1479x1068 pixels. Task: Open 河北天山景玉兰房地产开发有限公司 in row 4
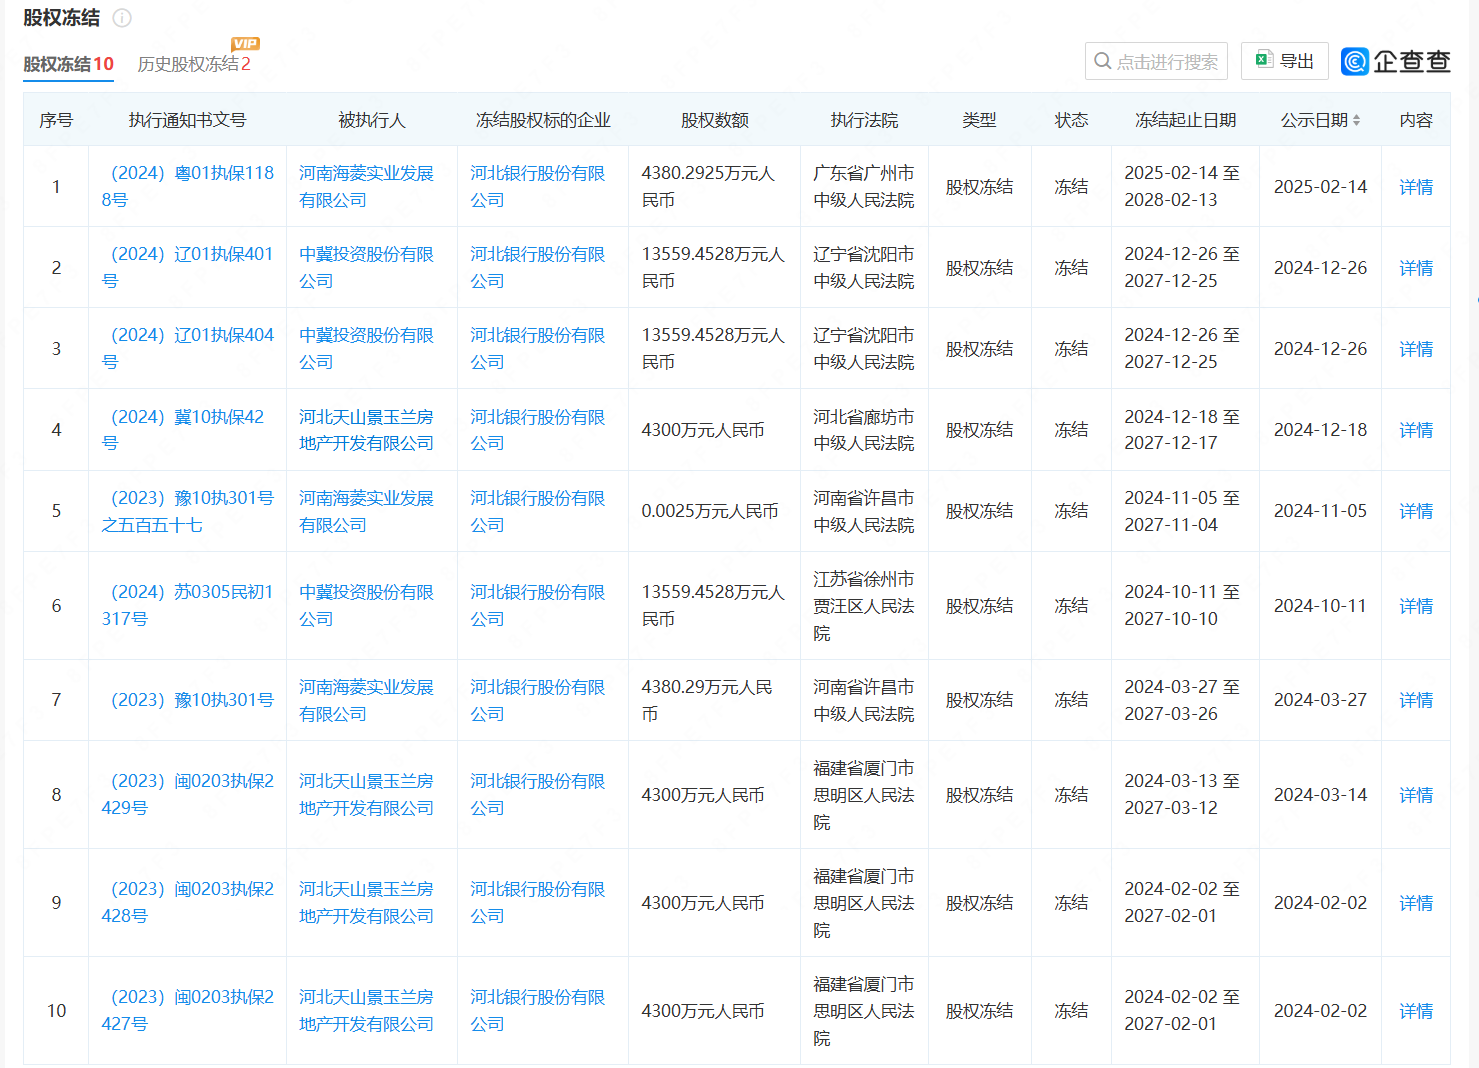(366, 430)
